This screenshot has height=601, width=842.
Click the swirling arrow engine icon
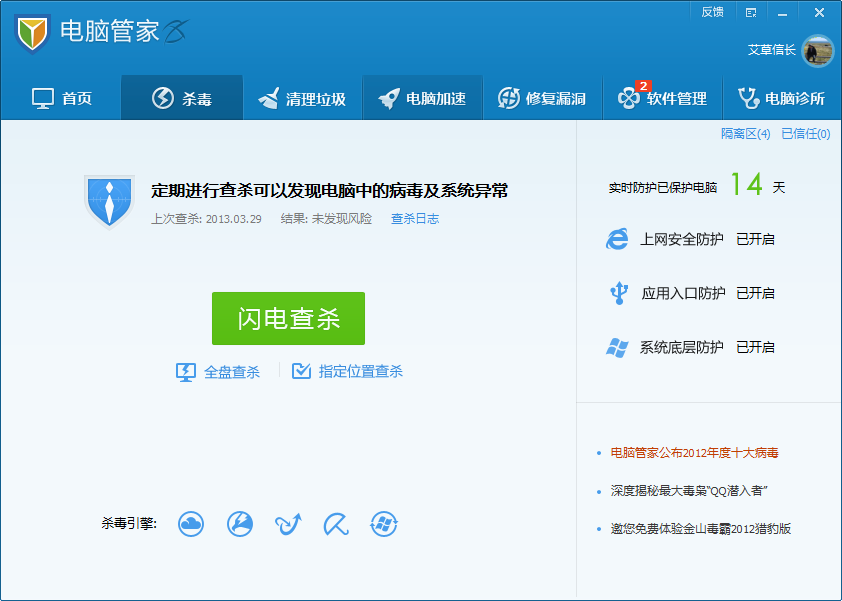(x=288, y=523)
